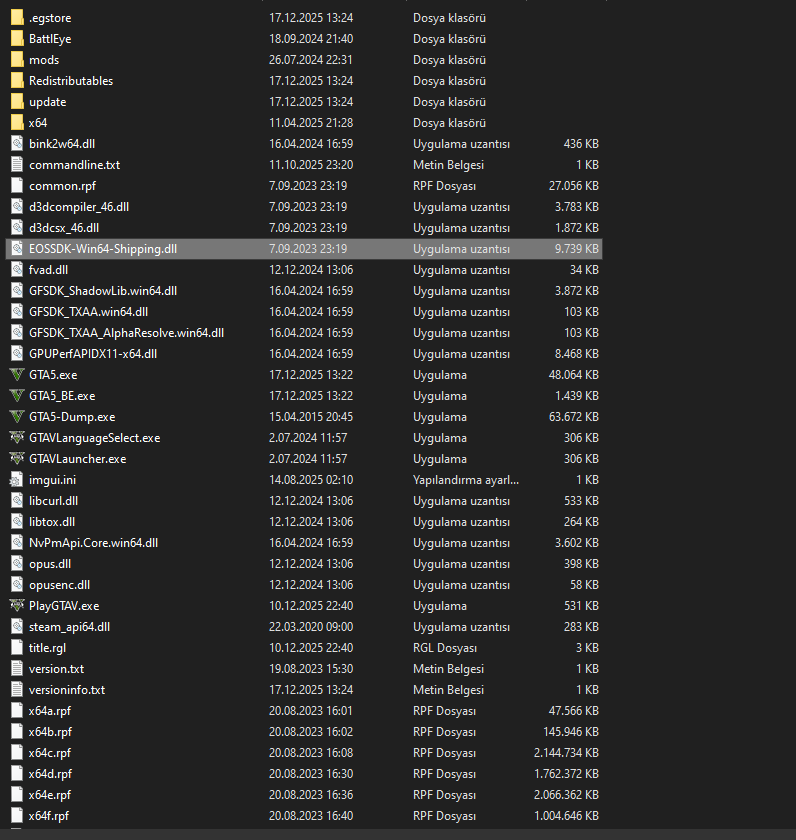
Task: Select the GTA5-Dump.exe icon
Action: tap(17, 416)
